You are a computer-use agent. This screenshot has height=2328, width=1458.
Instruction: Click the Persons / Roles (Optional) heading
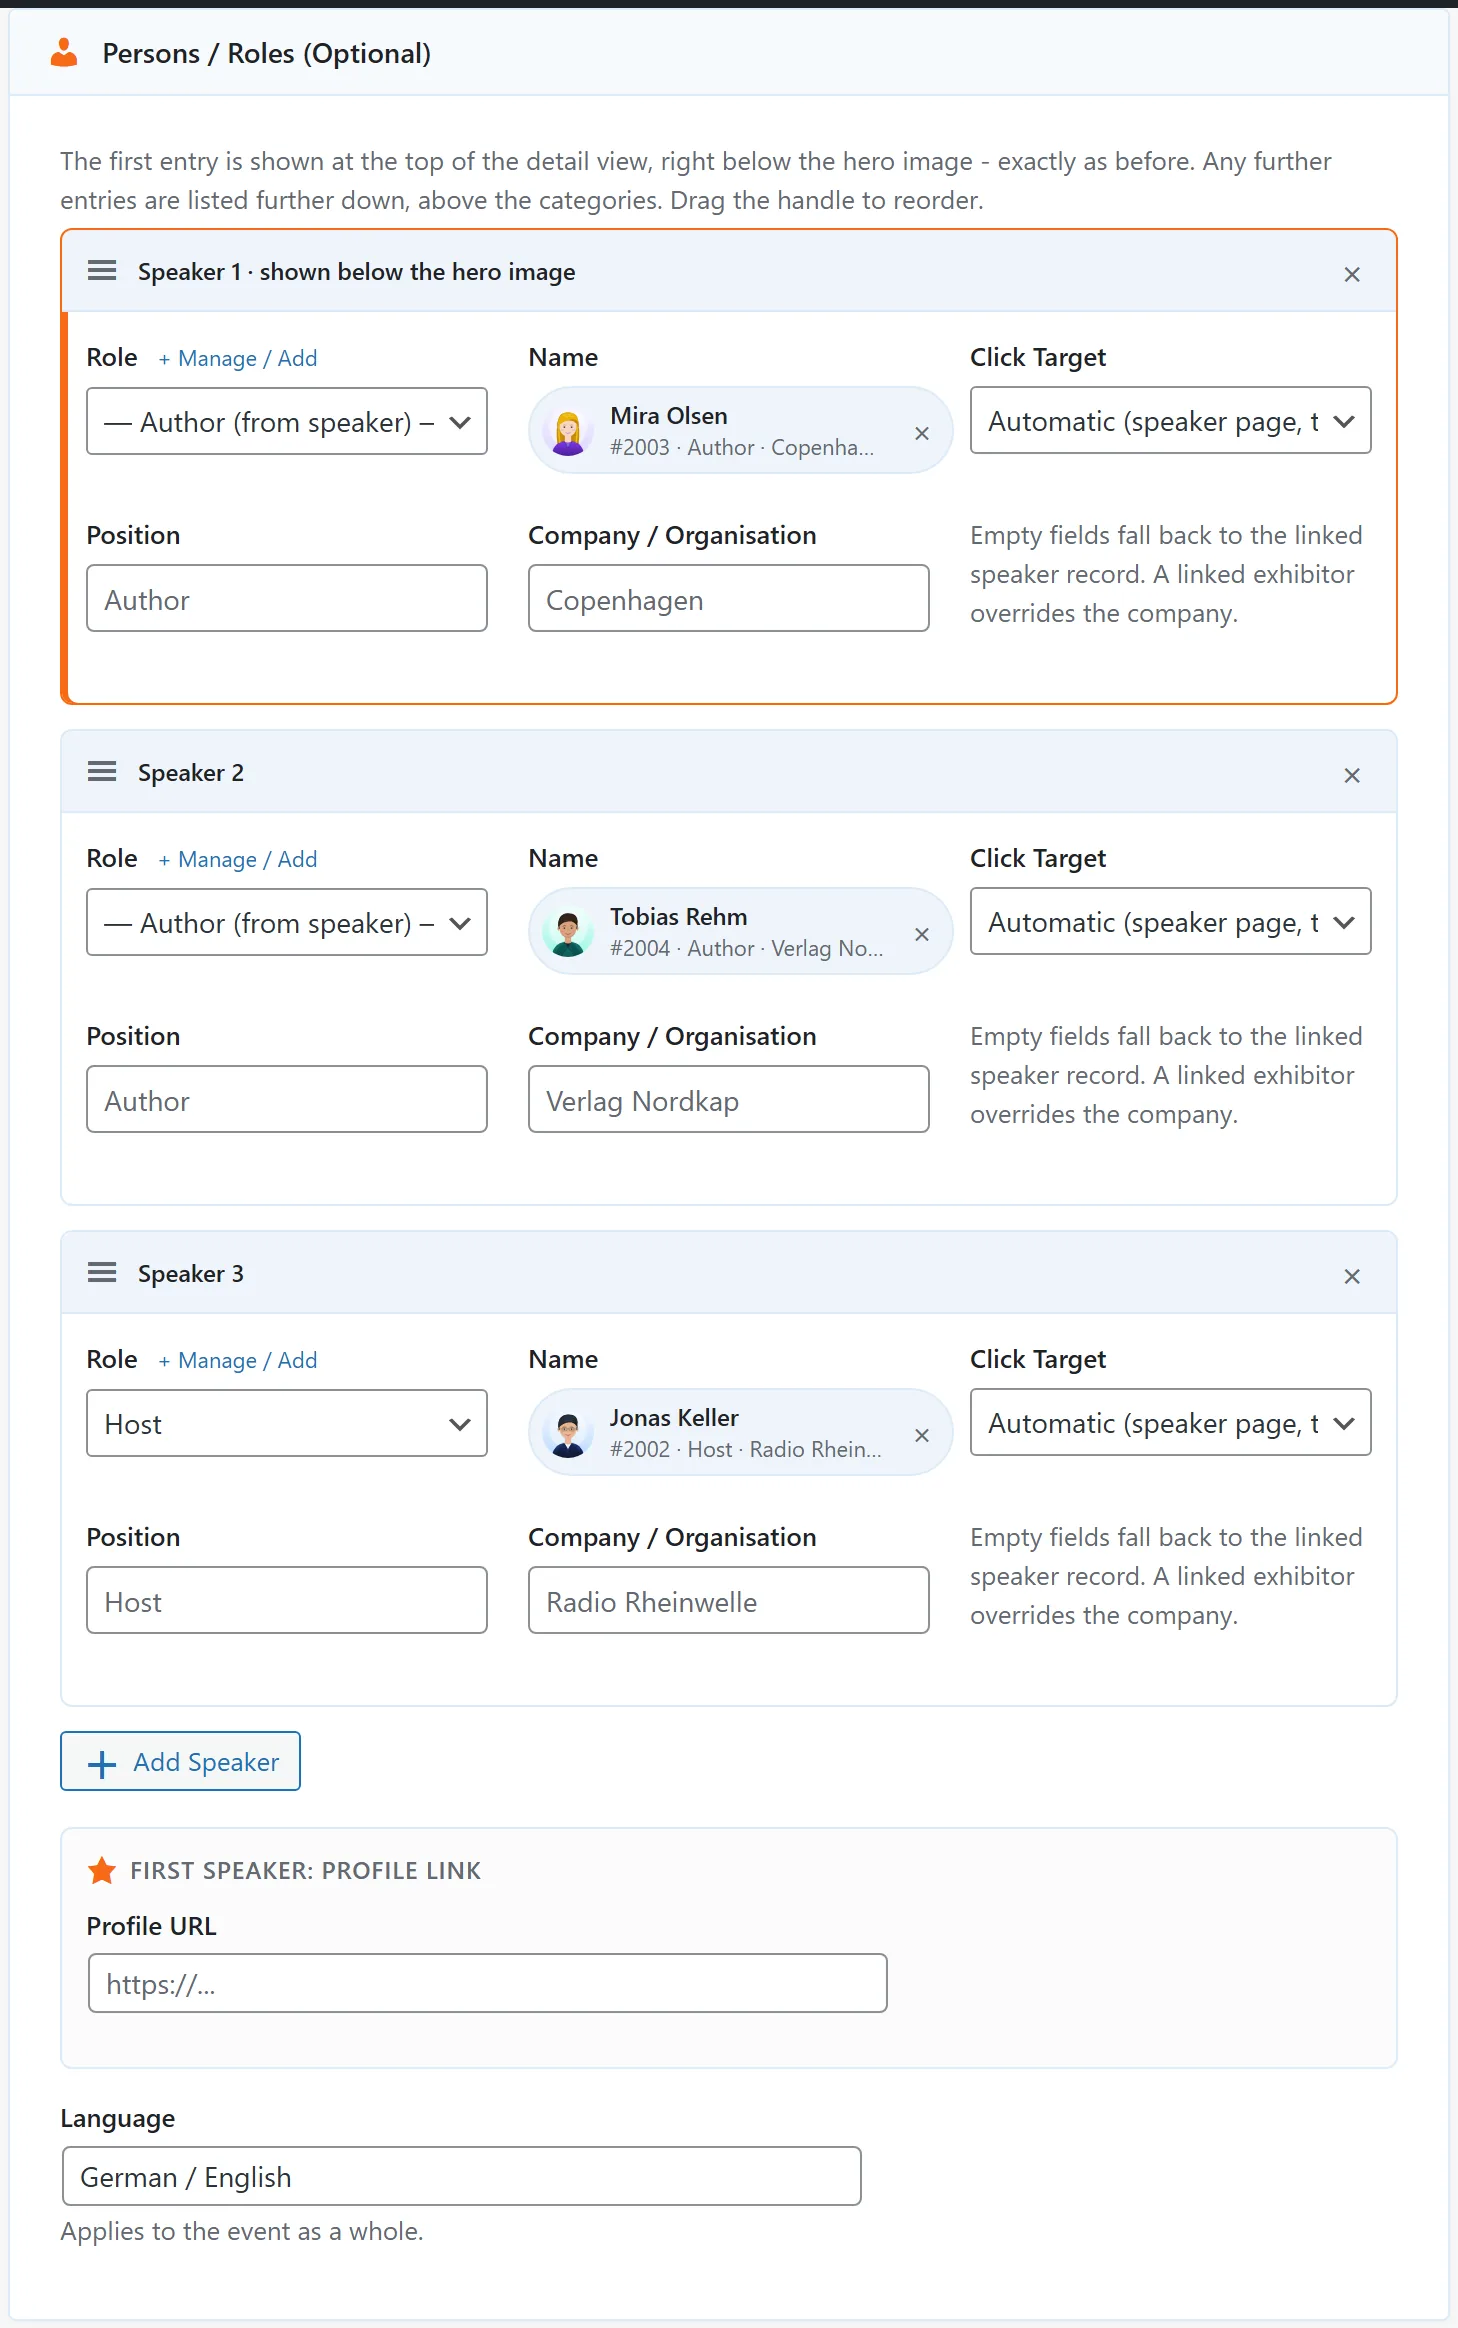coord(267,53)
